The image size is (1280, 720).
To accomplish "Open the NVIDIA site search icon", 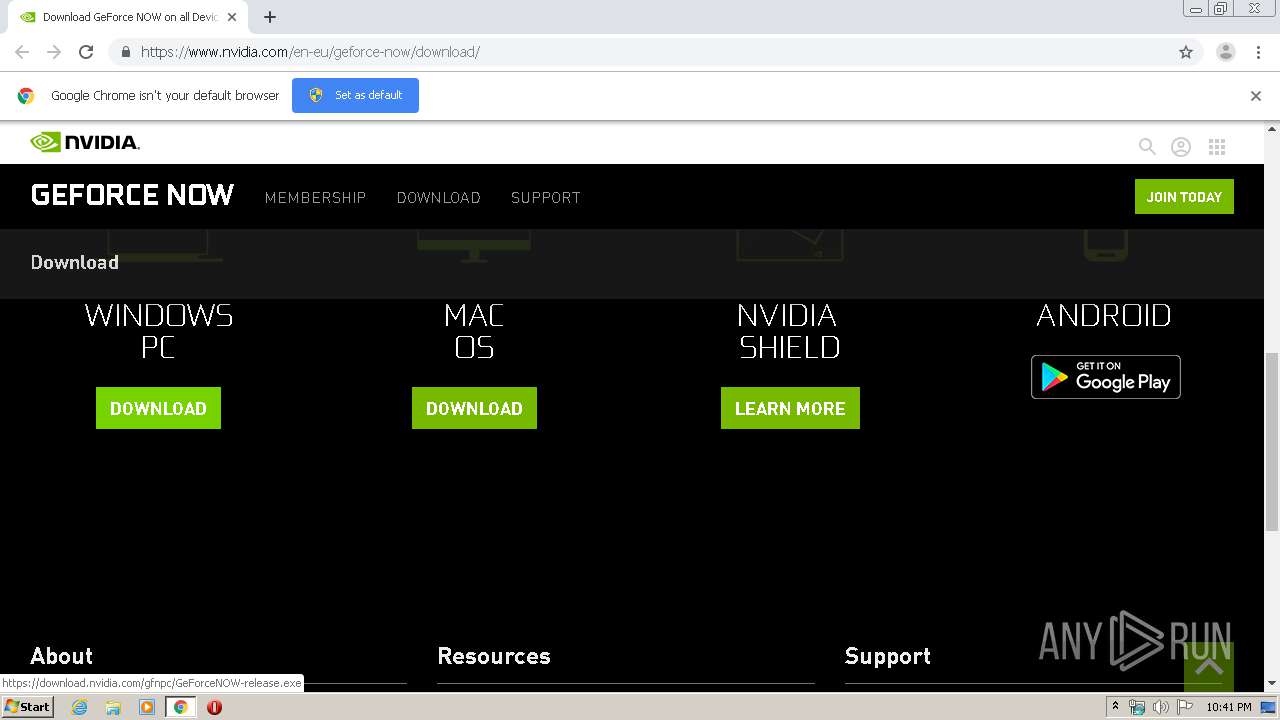I will coord(1147,147).
